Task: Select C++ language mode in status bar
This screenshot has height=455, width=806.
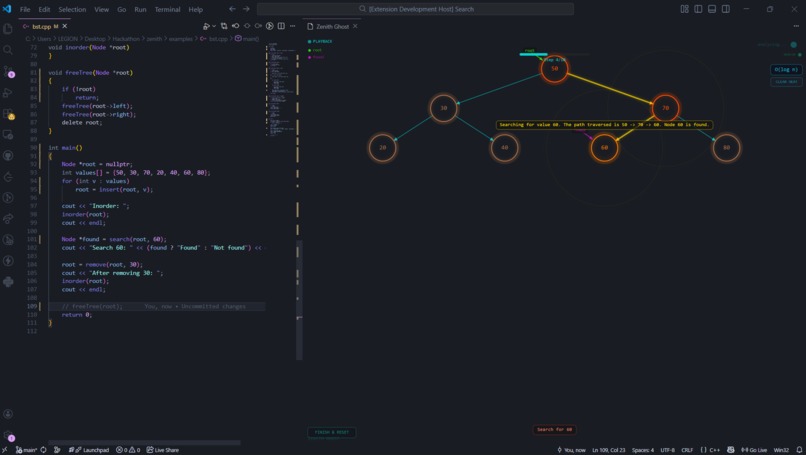Action: pyautogui.click(x=715, y=450)
